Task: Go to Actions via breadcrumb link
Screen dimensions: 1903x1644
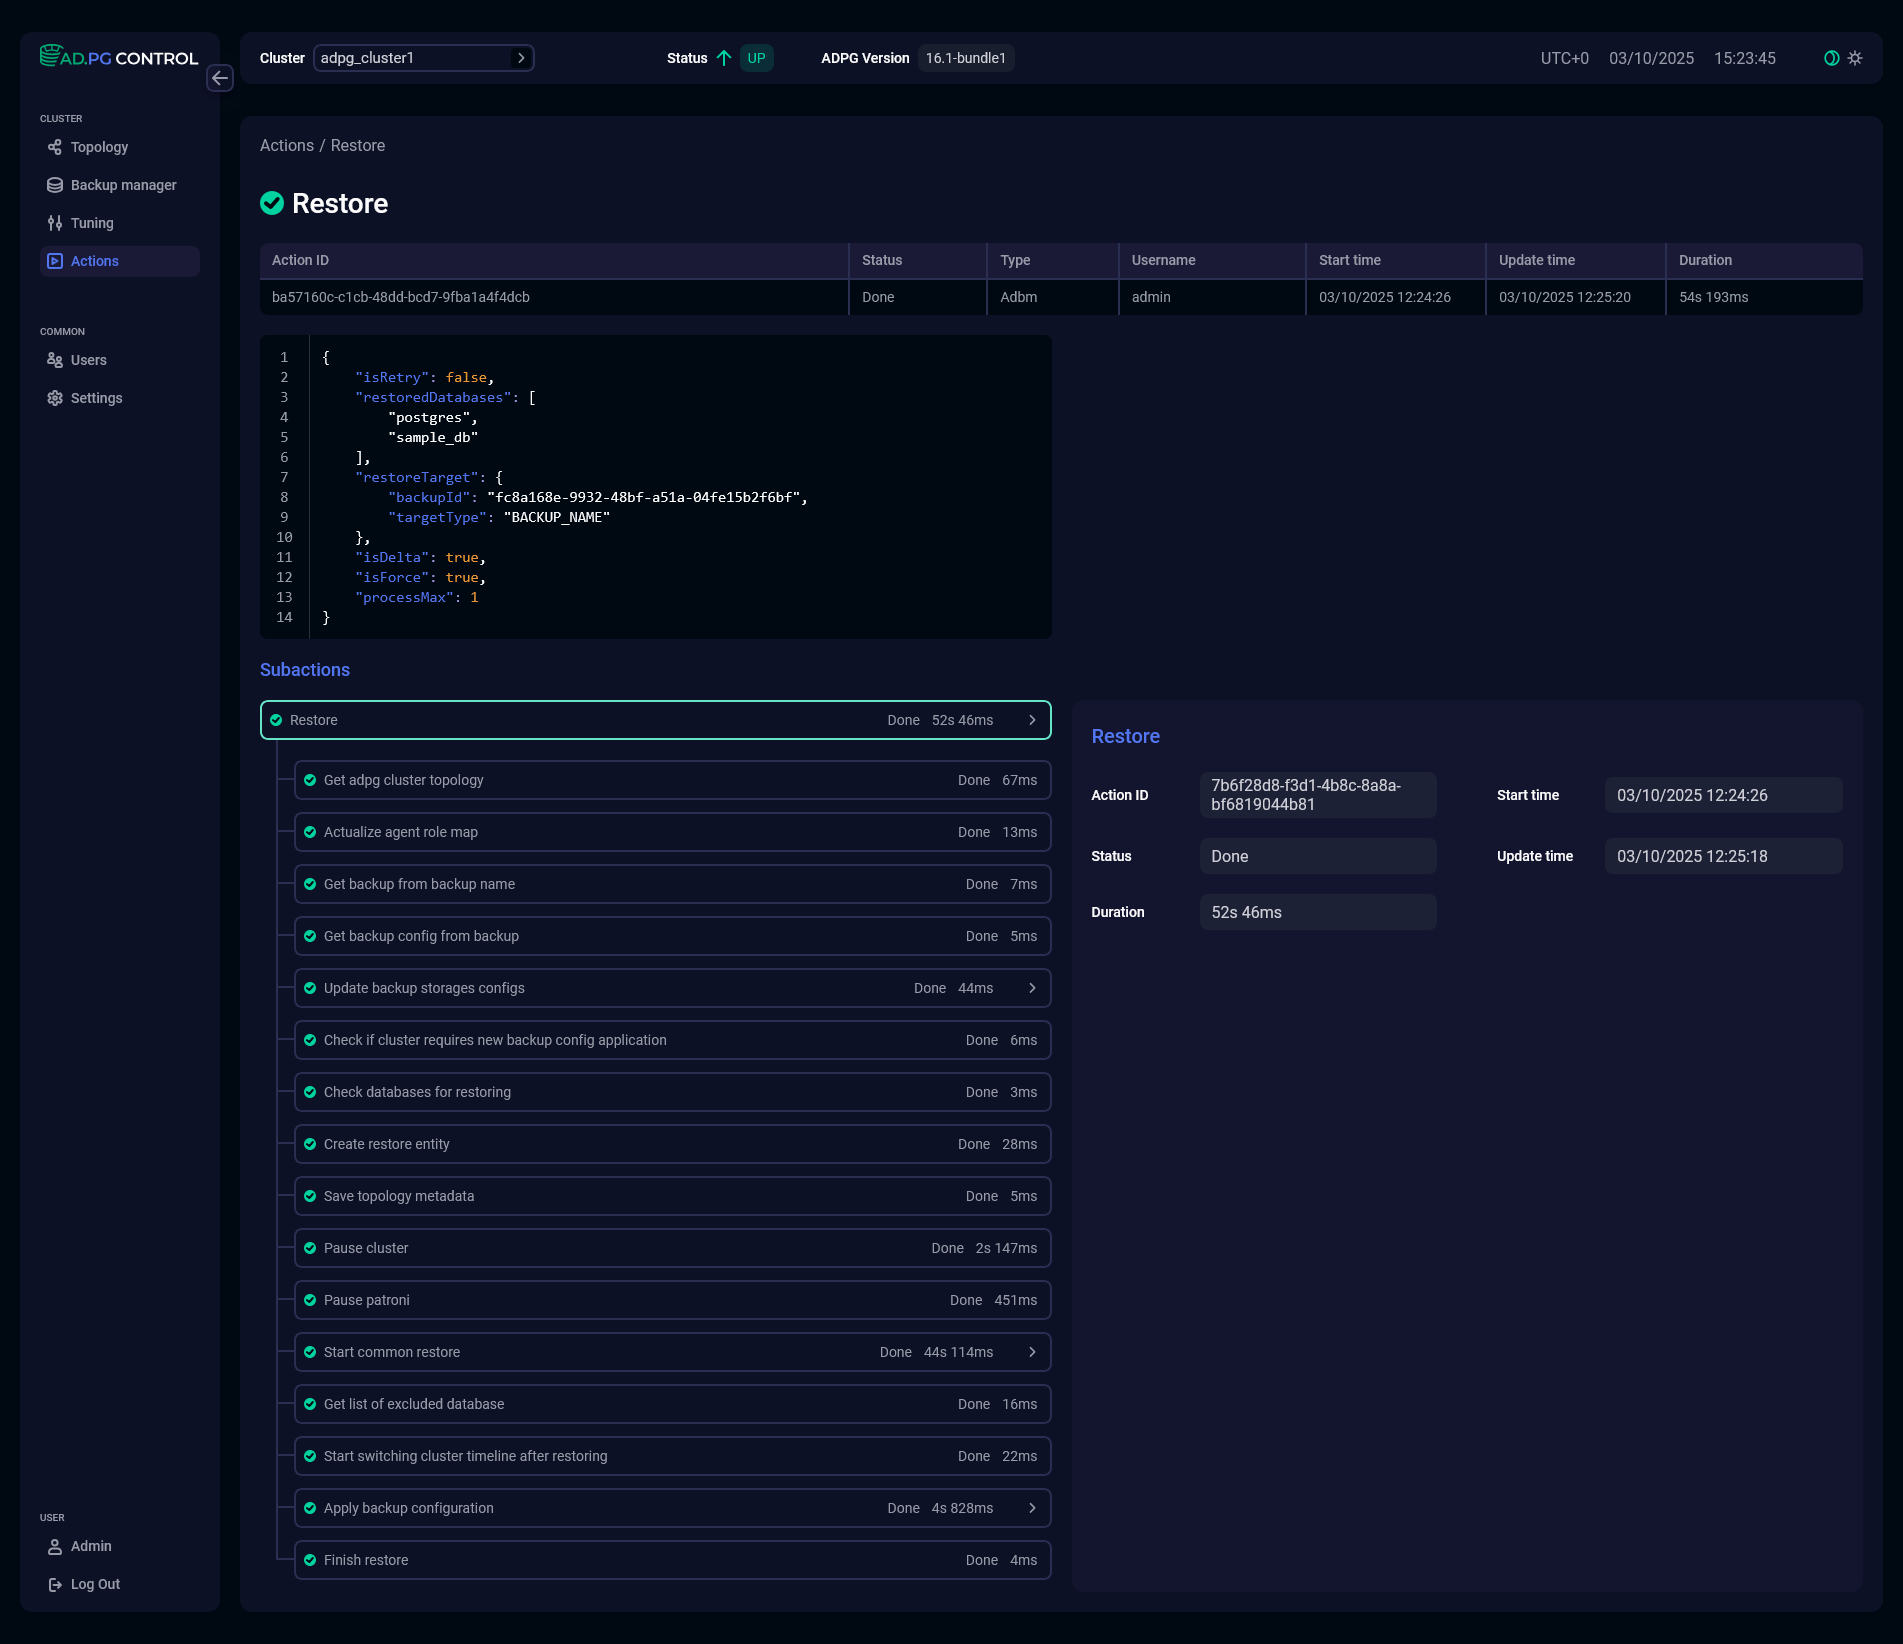Action: pos(286,145)
